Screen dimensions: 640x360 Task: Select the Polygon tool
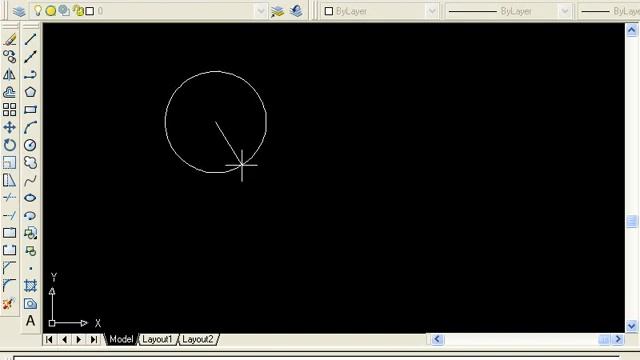tap(30, 92)
